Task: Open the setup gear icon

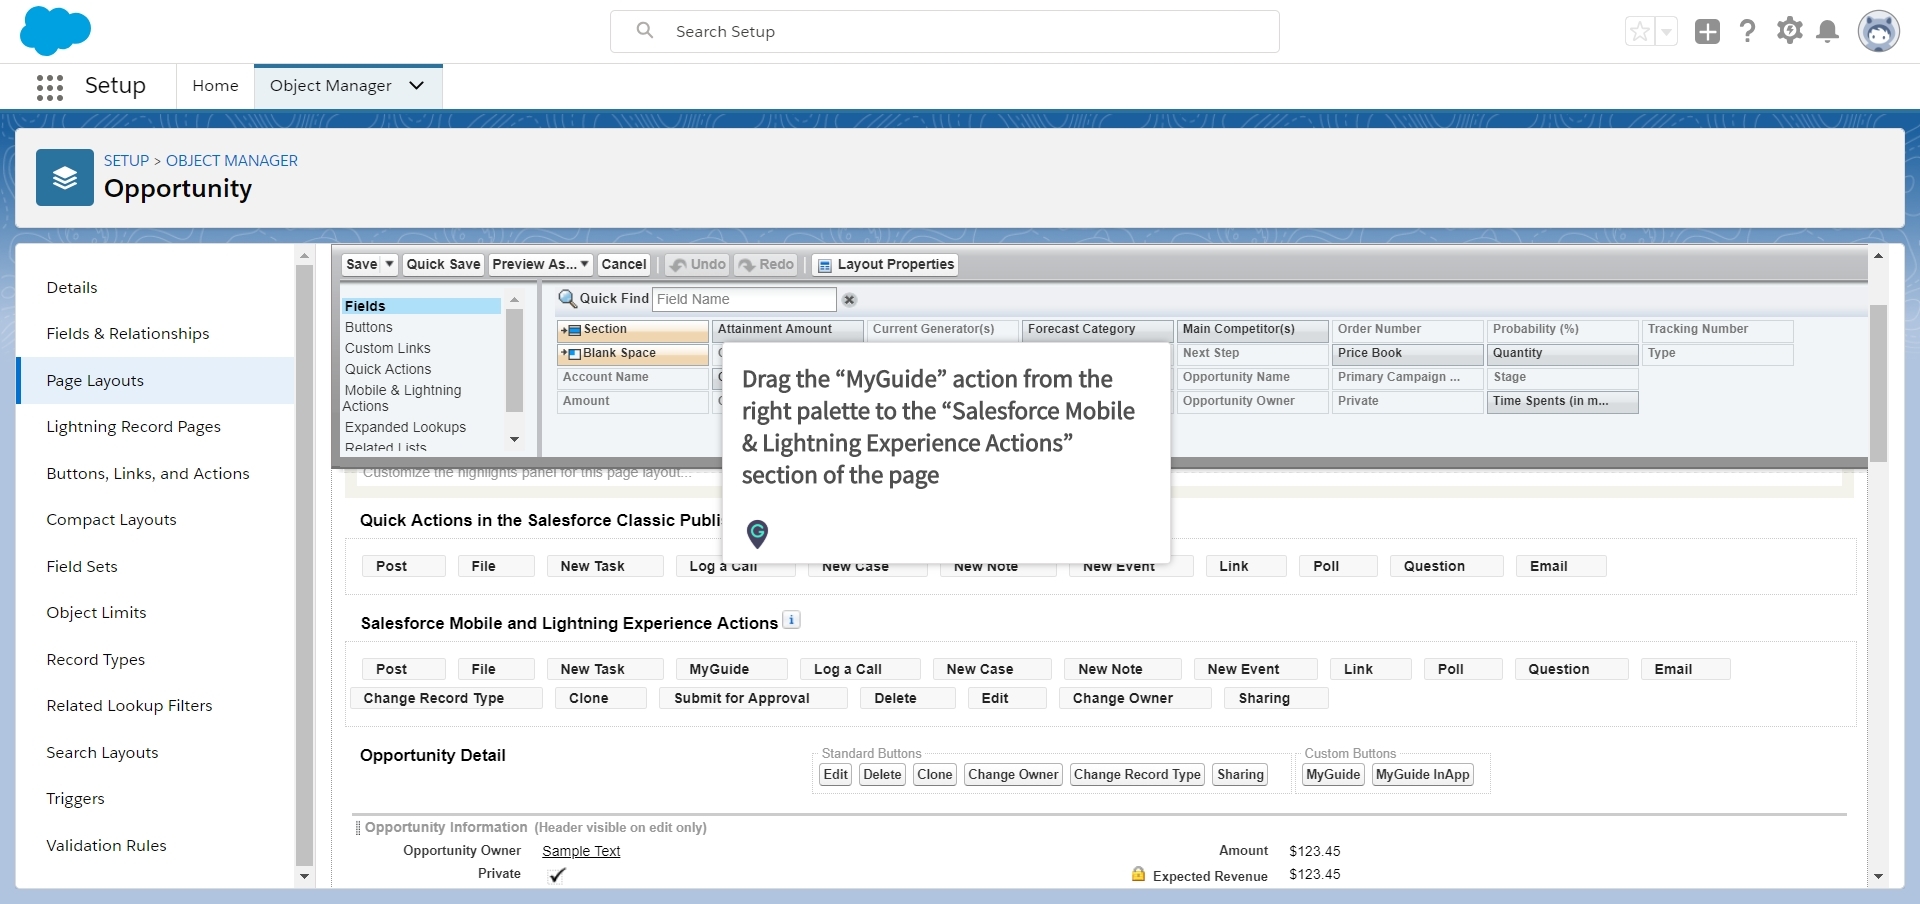Action: tap(1790, 31)
